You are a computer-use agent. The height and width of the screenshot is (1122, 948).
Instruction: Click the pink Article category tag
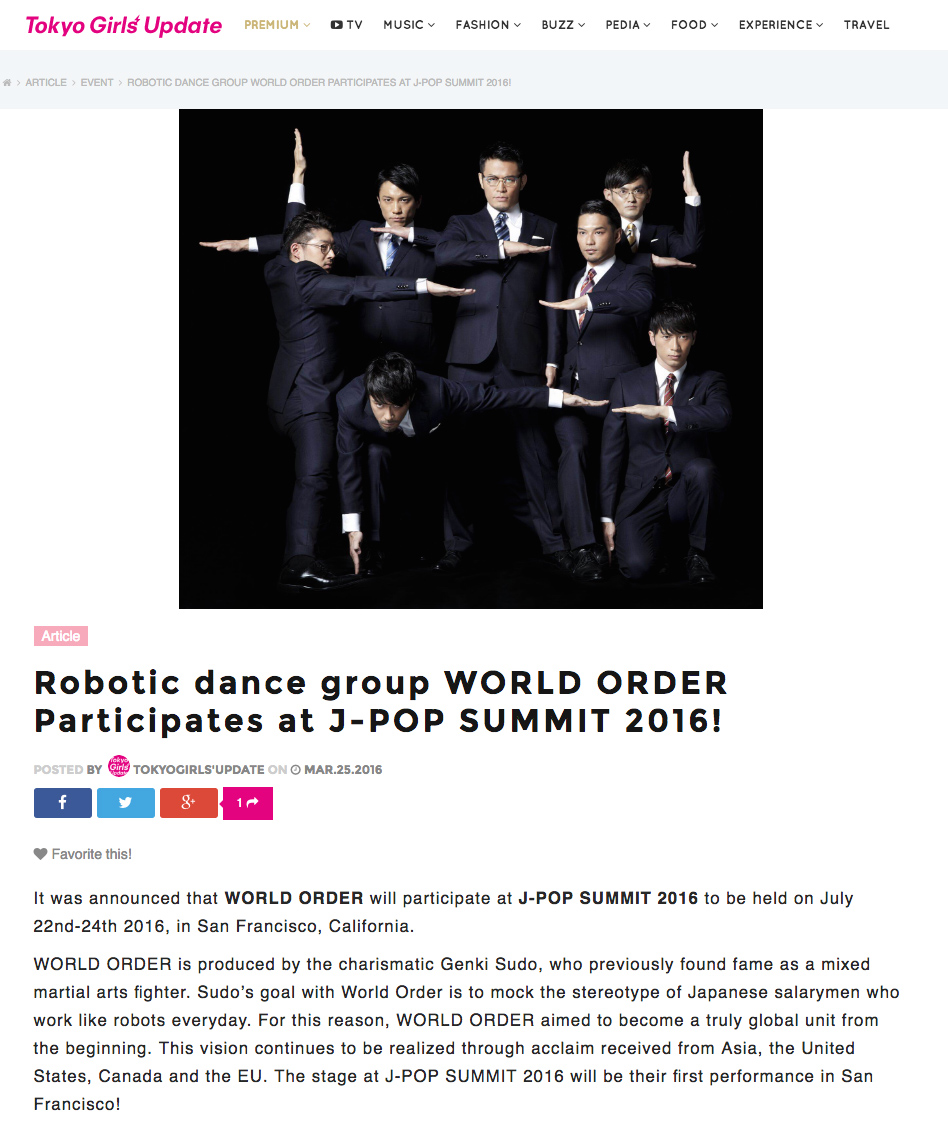pyautogui.click(x=61, y=636)
